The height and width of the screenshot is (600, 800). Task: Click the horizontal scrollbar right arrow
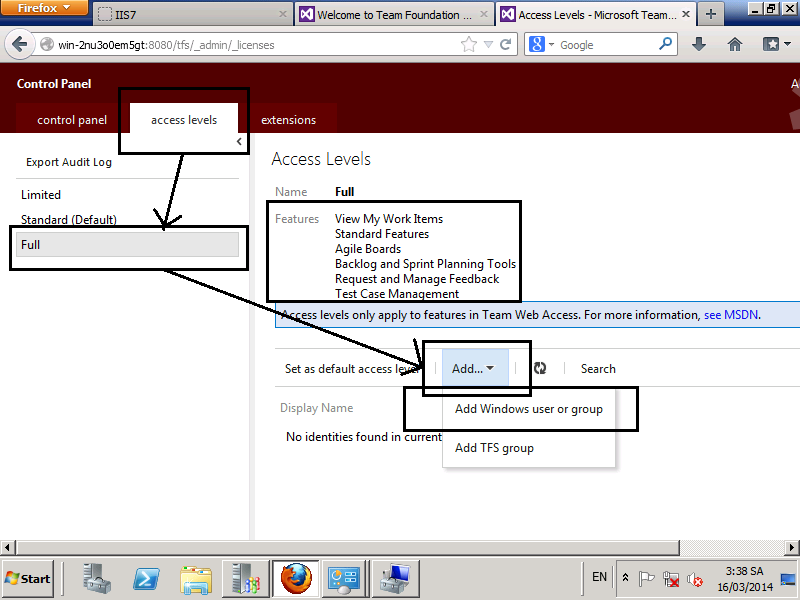click(x=792, y=547)
